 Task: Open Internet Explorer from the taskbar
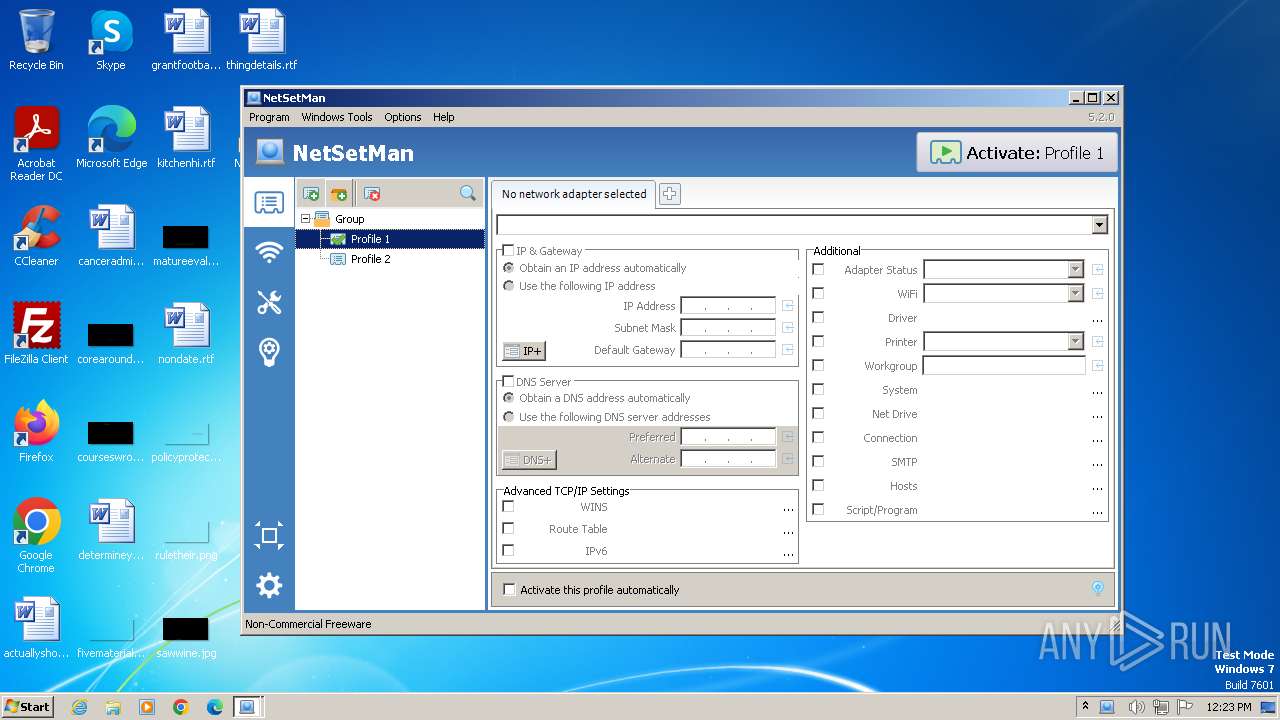coord(79,707)
